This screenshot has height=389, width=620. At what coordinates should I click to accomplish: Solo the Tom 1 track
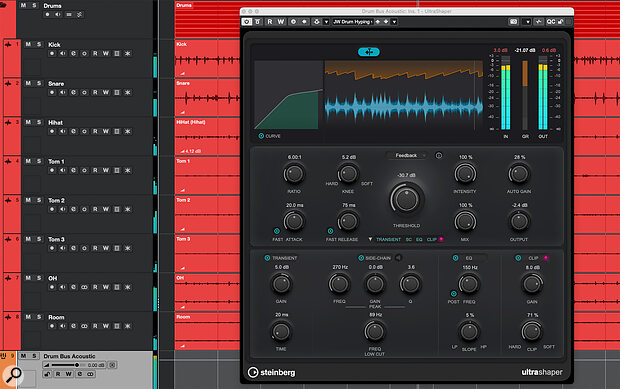[x=39, y=161]
